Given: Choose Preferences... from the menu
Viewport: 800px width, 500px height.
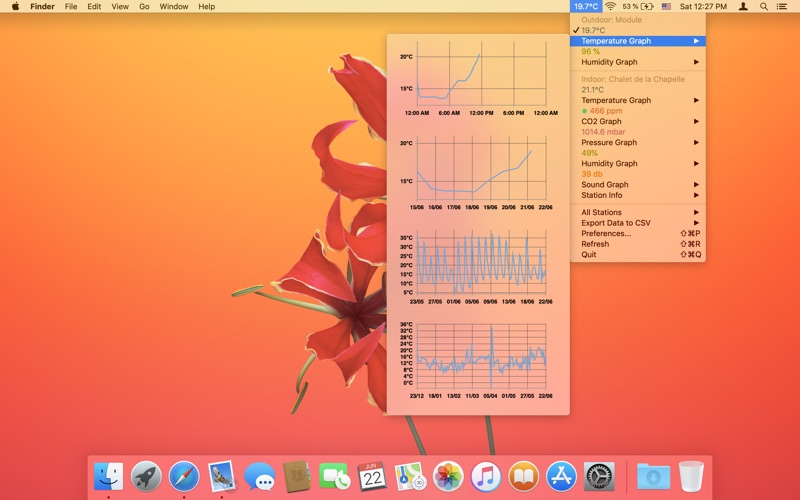Looking at the screenshot, I should pyautogui.click(x=606, y=233).
